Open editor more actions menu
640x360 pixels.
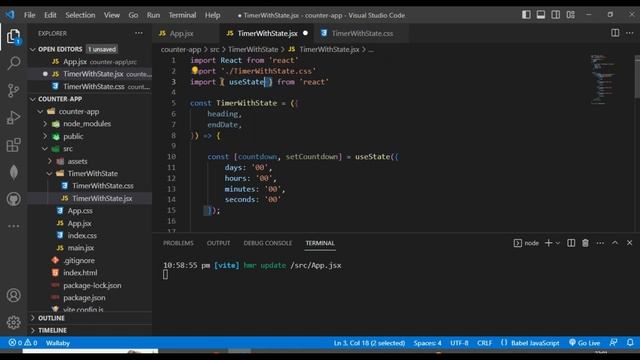click(x=630, y=33)
